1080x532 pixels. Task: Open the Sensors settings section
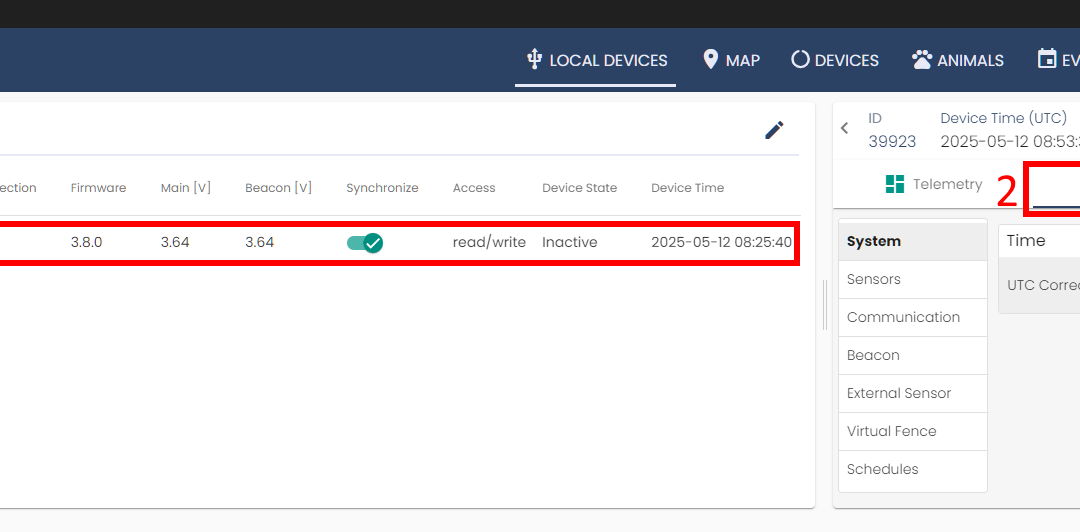pyautogui.click(x=912, y=279)
